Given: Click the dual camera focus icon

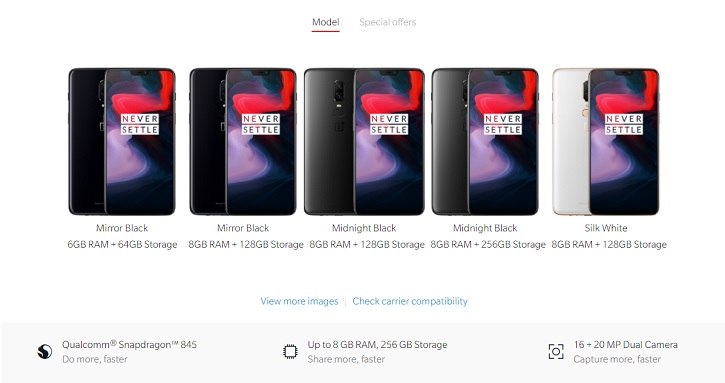Looking at the screenshot, I should (x=556, y=352).
